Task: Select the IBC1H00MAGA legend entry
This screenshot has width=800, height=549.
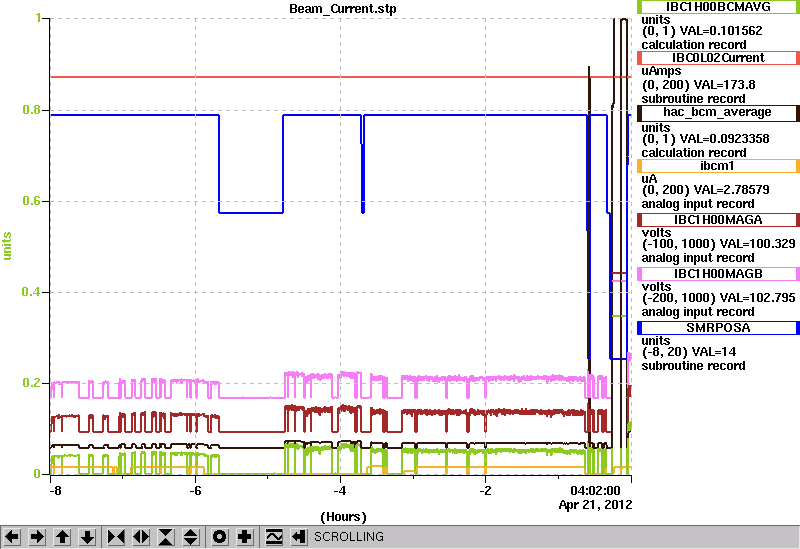Action: (x=718, y=220)
